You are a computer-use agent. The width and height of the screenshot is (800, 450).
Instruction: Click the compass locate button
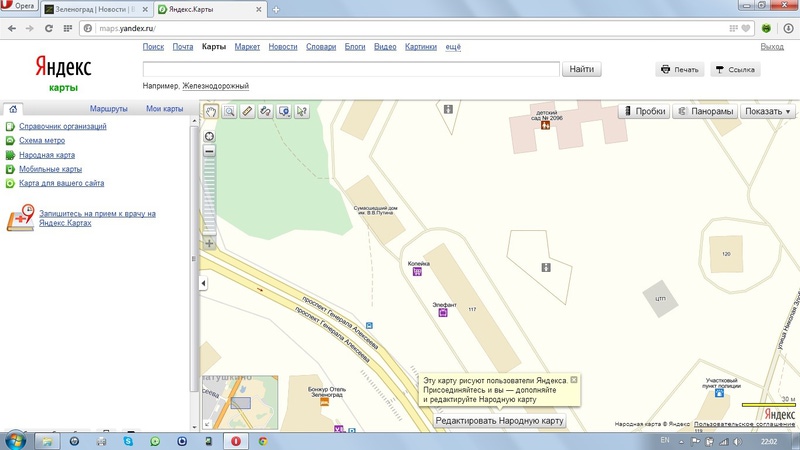209,136
